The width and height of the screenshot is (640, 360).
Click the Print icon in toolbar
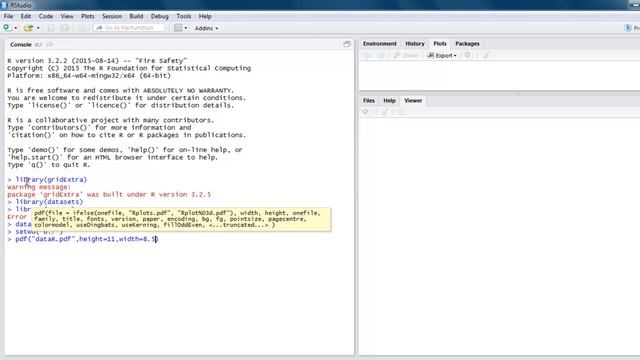(x=82, y=28)
